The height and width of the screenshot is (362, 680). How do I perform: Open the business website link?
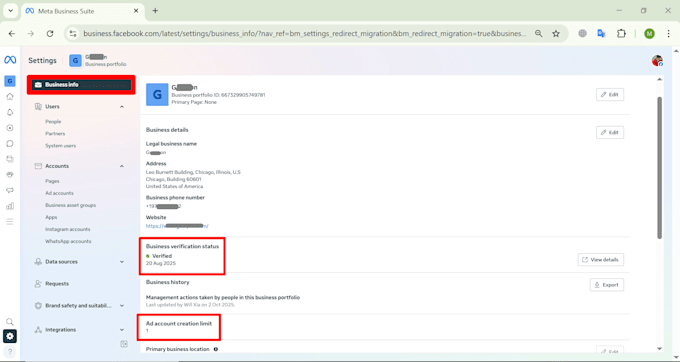point(177,226)
